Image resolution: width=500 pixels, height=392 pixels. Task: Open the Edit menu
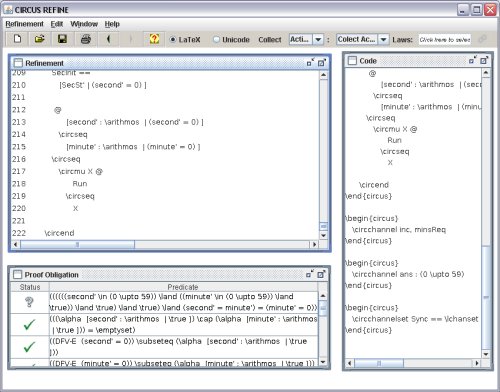[x=57, y=24]
